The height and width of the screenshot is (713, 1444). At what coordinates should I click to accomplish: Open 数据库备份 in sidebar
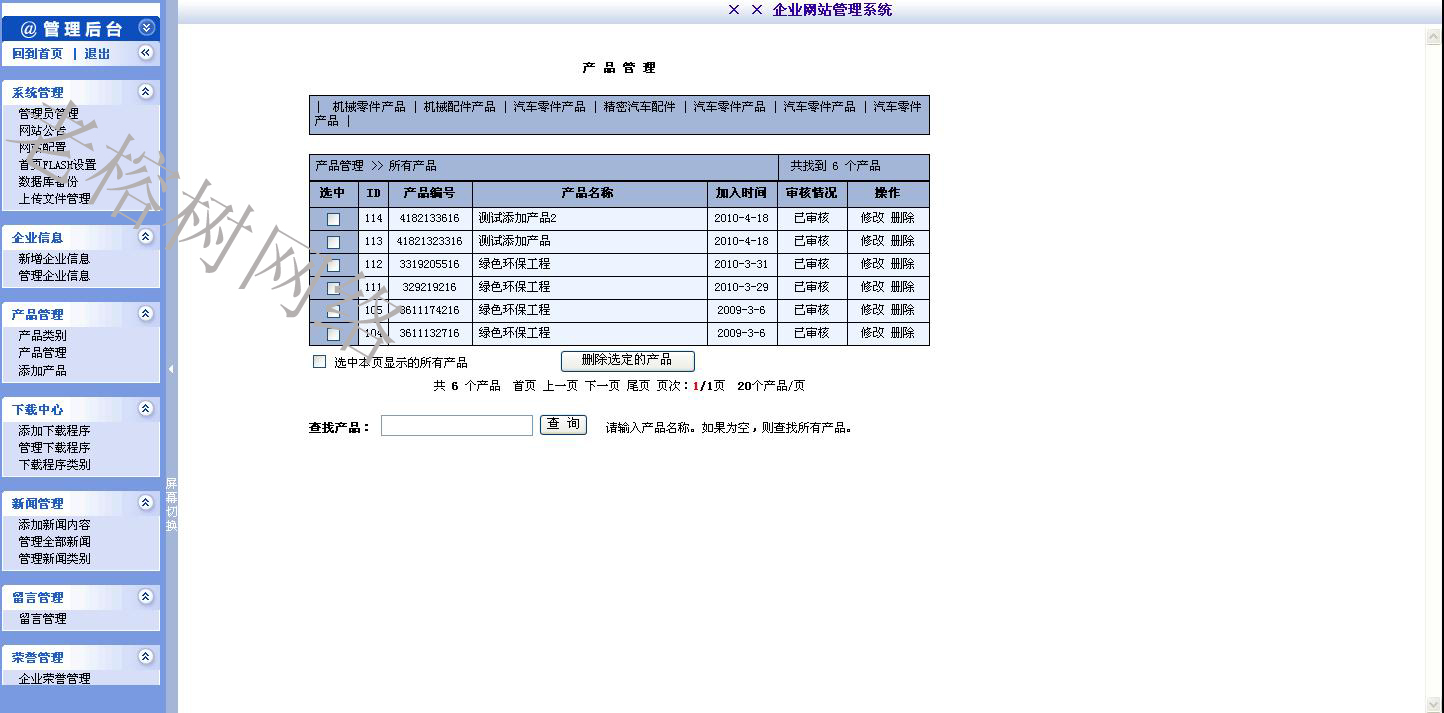pos(48,182)
